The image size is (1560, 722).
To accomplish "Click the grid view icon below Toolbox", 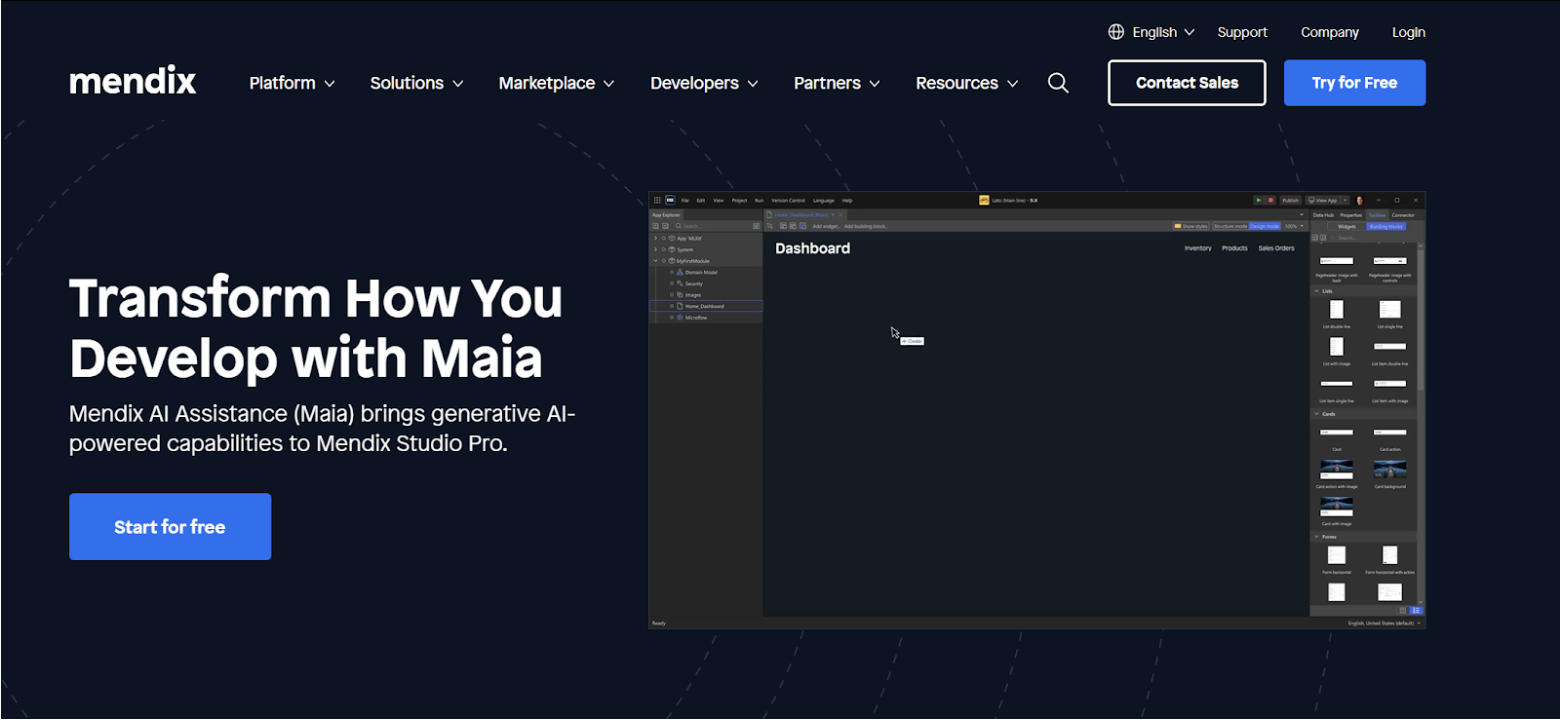I will tap(1403, 610).
